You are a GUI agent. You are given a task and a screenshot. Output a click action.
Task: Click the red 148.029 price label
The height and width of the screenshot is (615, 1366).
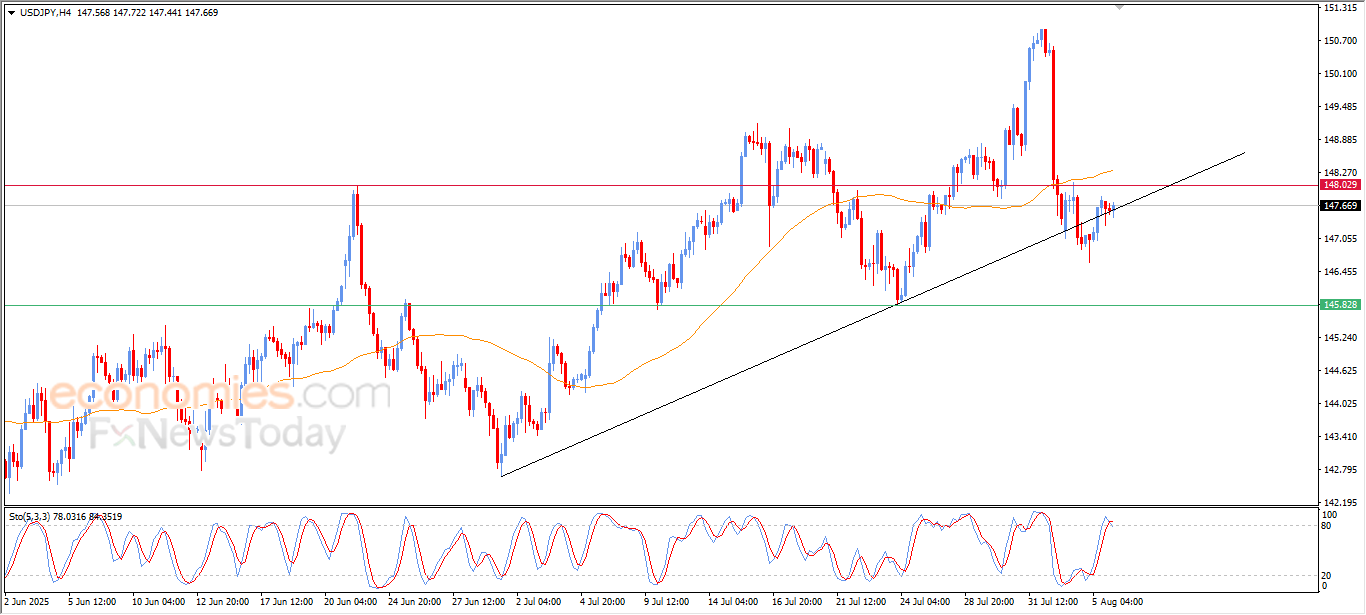[1339, 185]
